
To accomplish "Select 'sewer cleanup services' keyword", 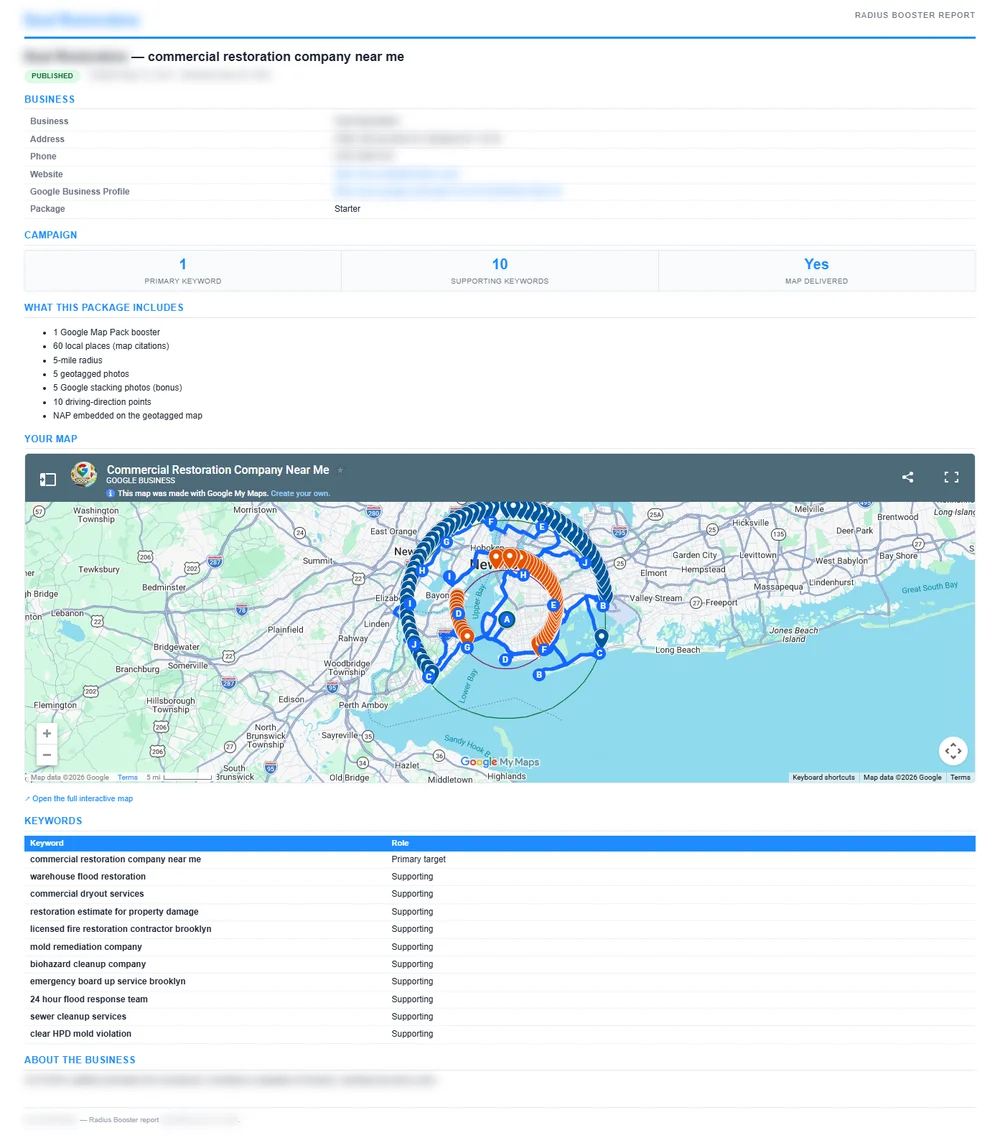I will [x=78, y=1017].
